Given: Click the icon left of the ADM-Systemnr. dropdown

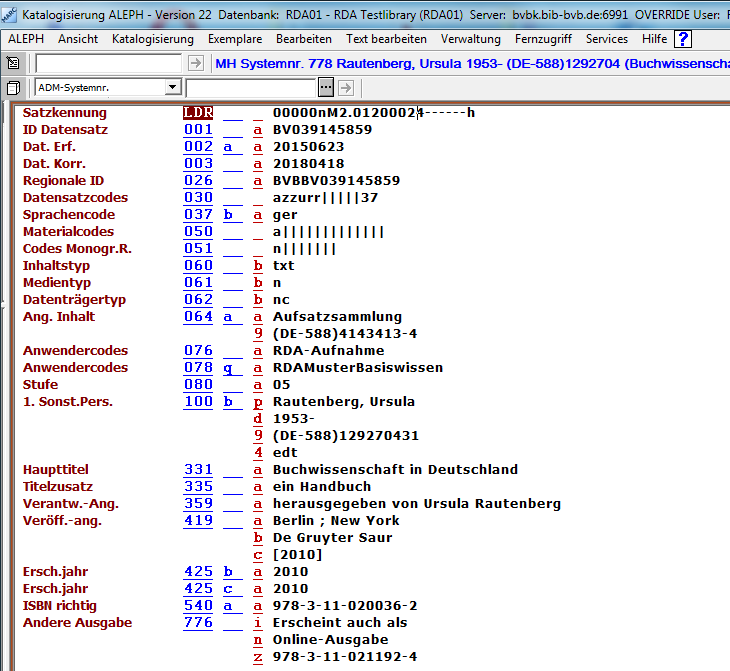Looking at the screenshot, I should click(13, 87).
